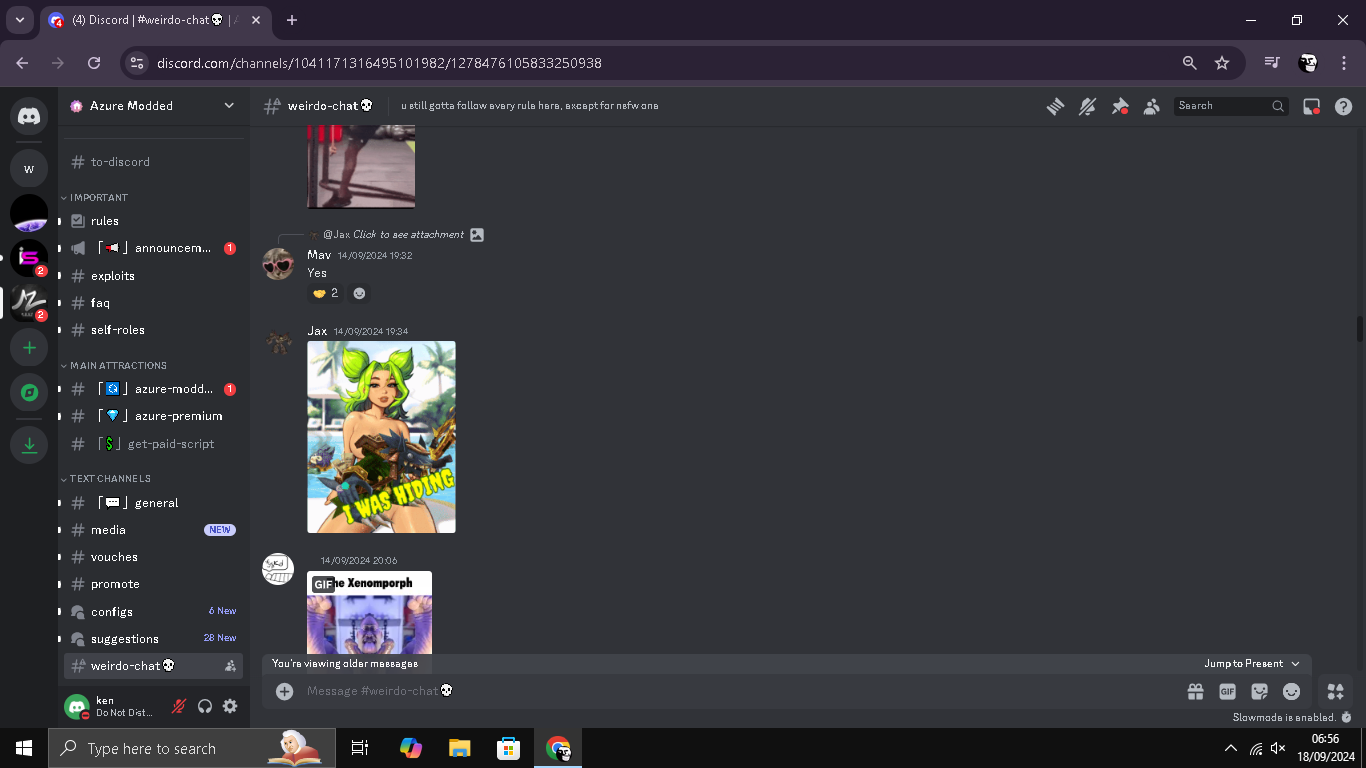Open the faq channel

click(154, 303)
